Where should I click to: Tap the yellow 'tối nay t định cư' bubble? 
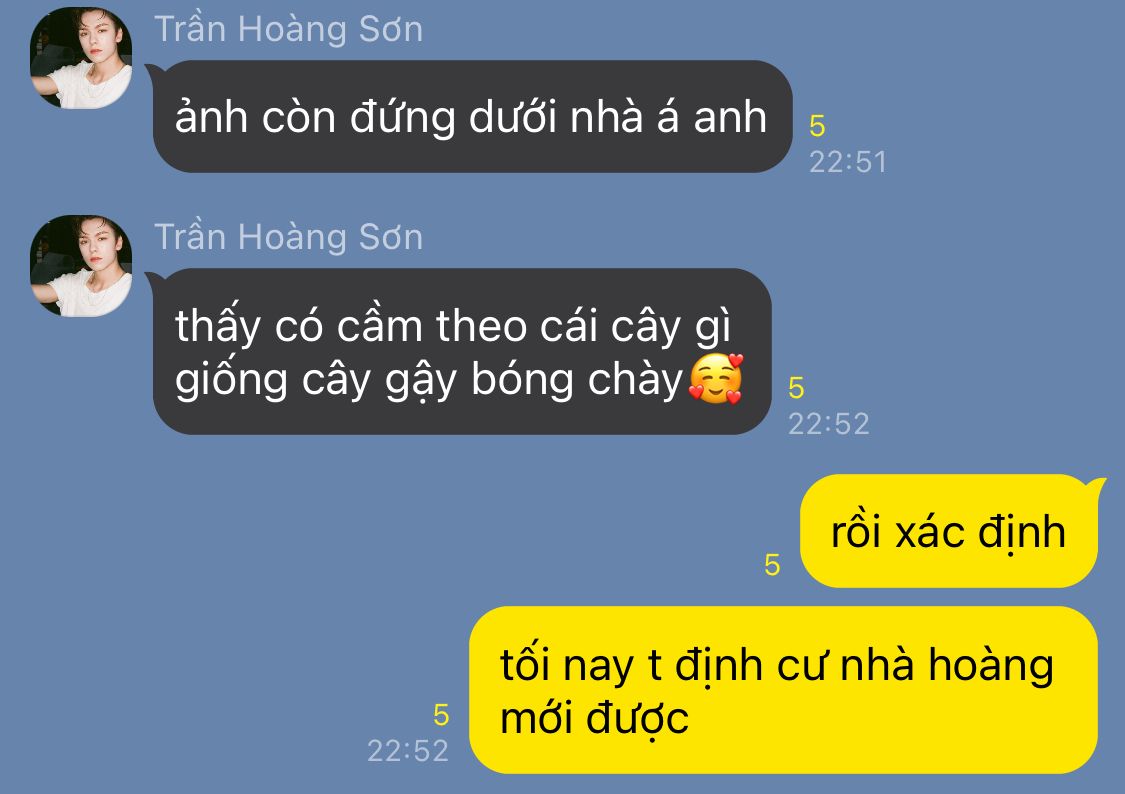point(783,690)
